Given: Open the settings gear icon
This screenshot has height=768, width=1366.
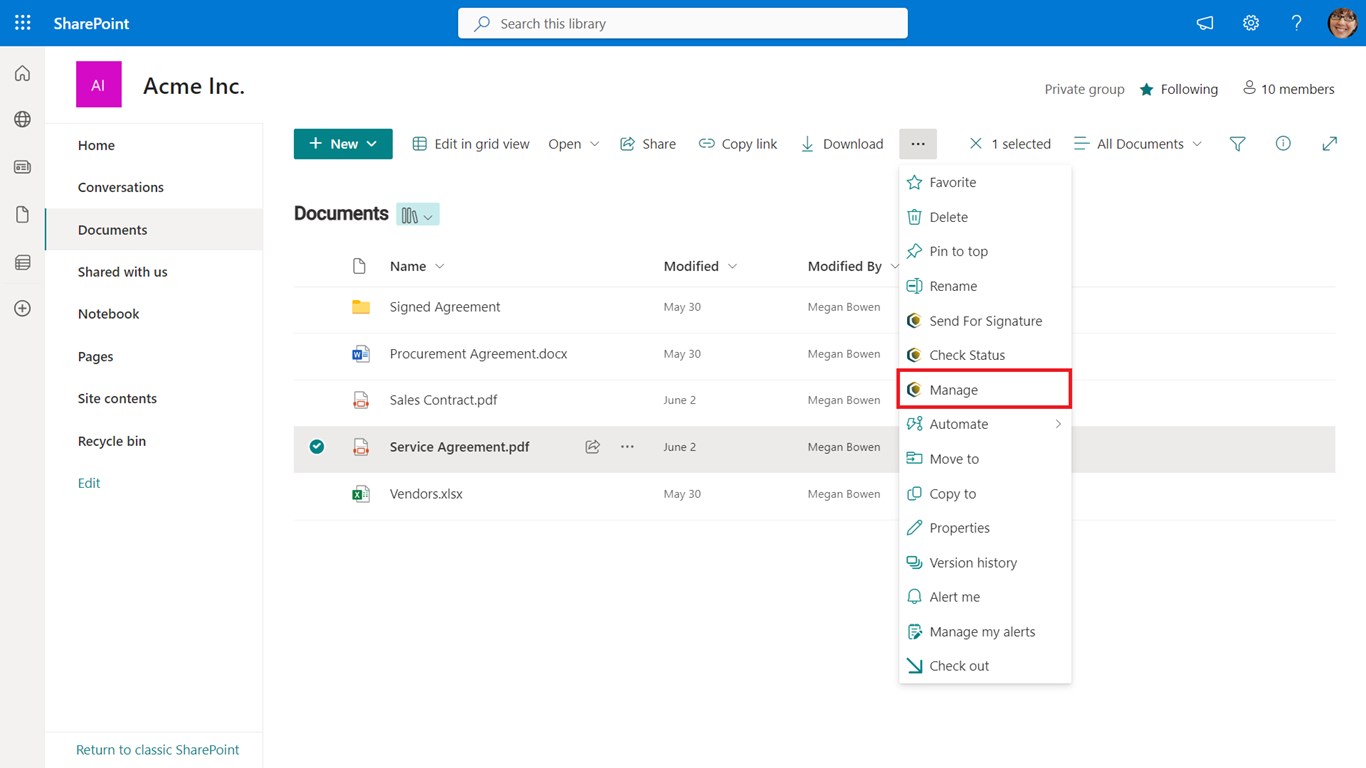Looking at the screenshot, I should 1251,23.
